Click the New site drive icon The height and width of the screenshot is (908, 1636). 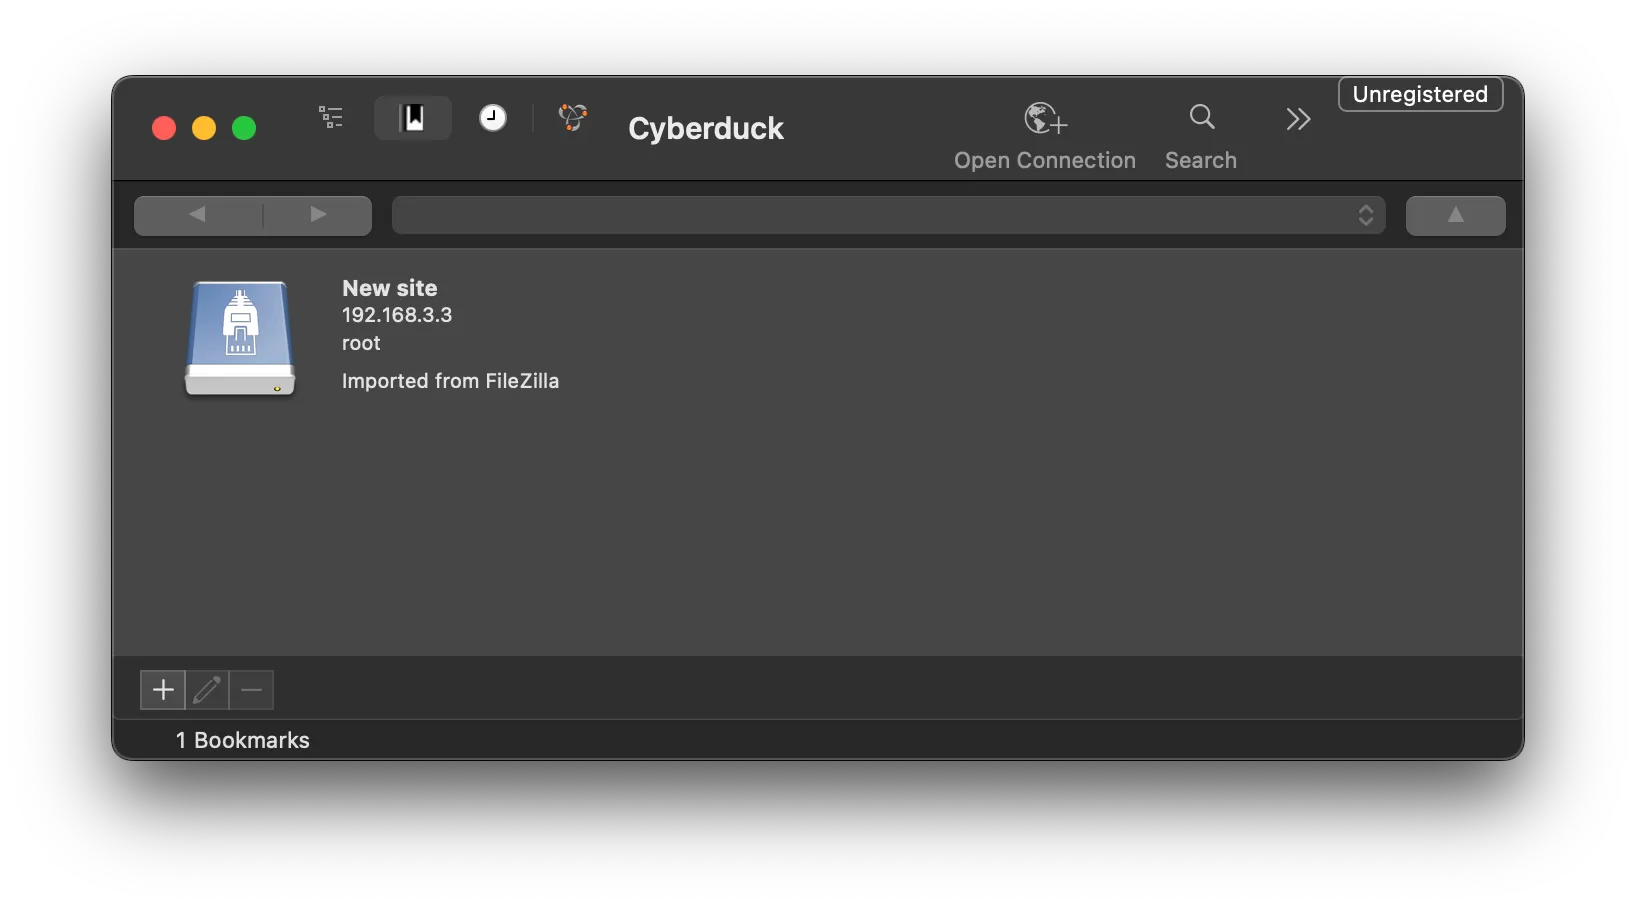(239, 339)
